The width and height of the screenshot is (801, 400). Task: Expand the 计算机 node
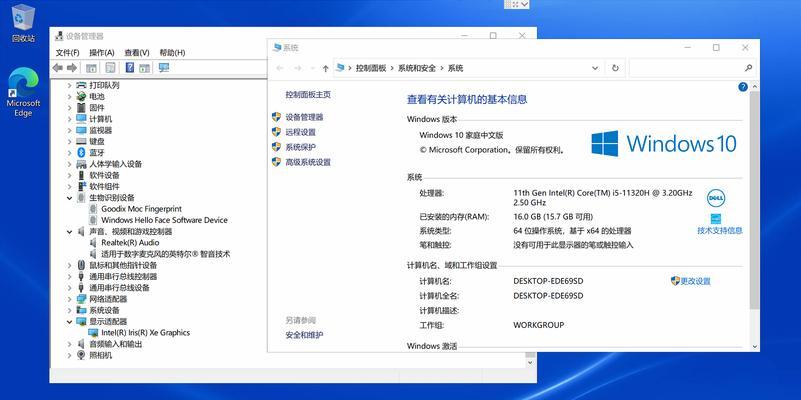pyautogui.click(x=69, y=119)
